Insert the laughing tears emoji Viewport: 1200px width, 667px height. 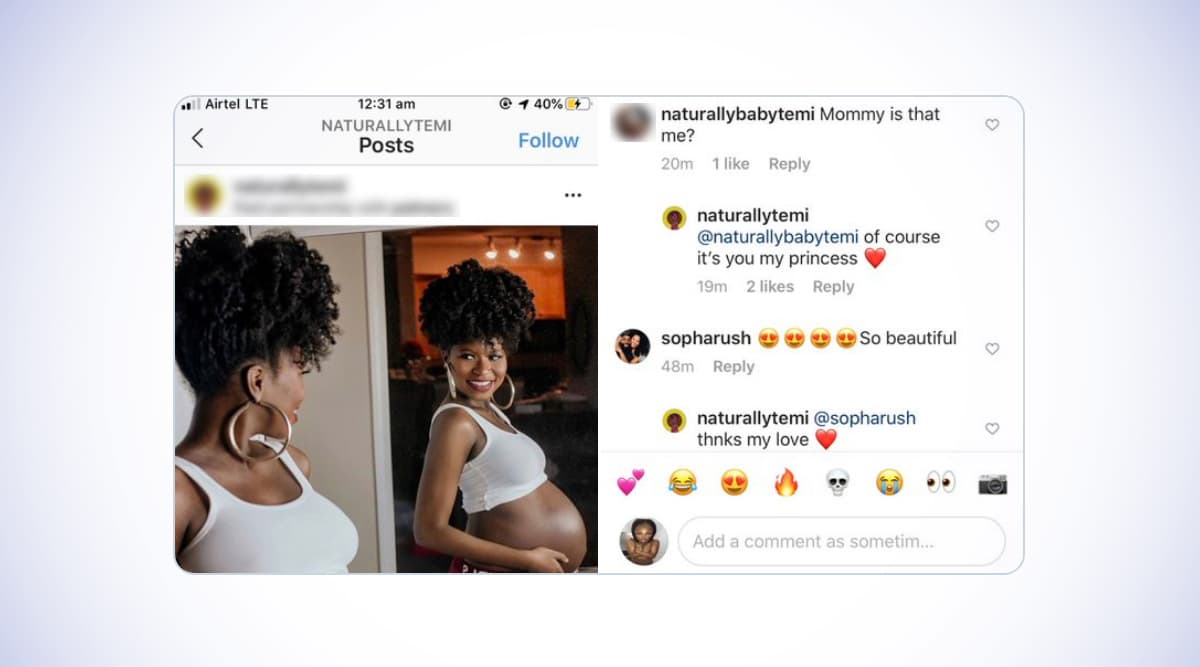pos(682,483)
